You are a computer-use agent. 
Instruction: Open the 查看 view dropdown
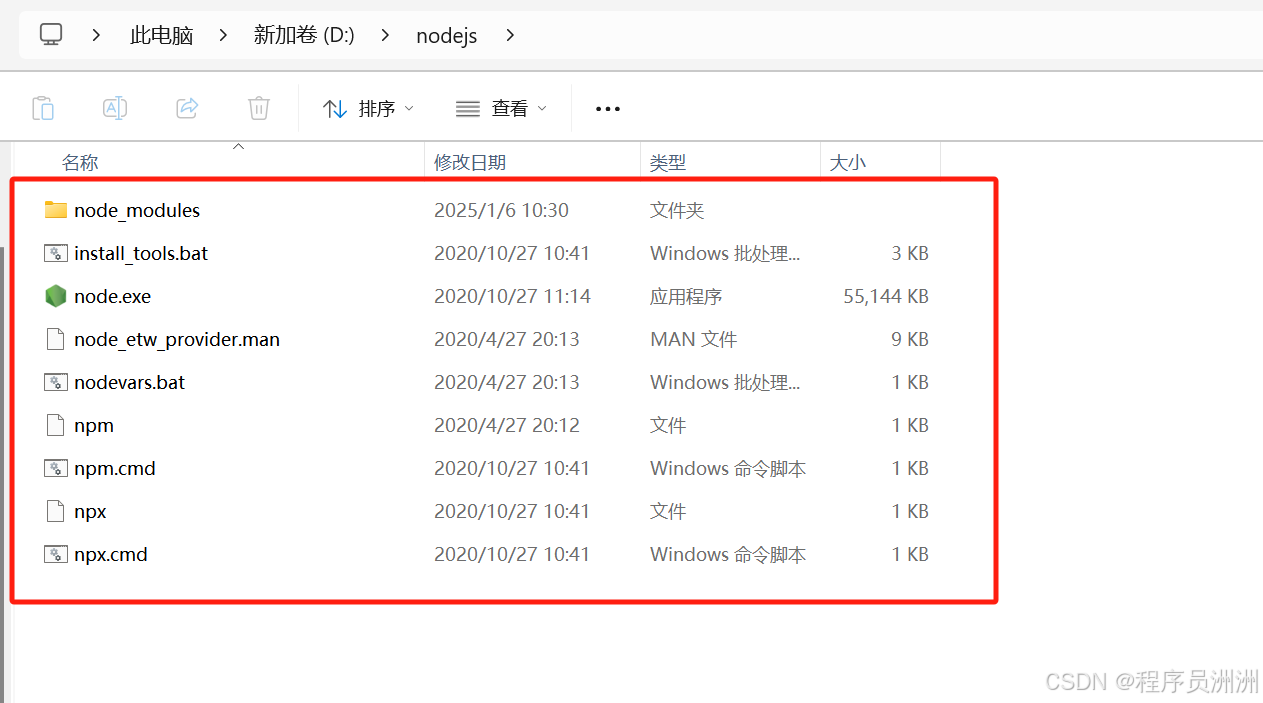pos(501,108)
